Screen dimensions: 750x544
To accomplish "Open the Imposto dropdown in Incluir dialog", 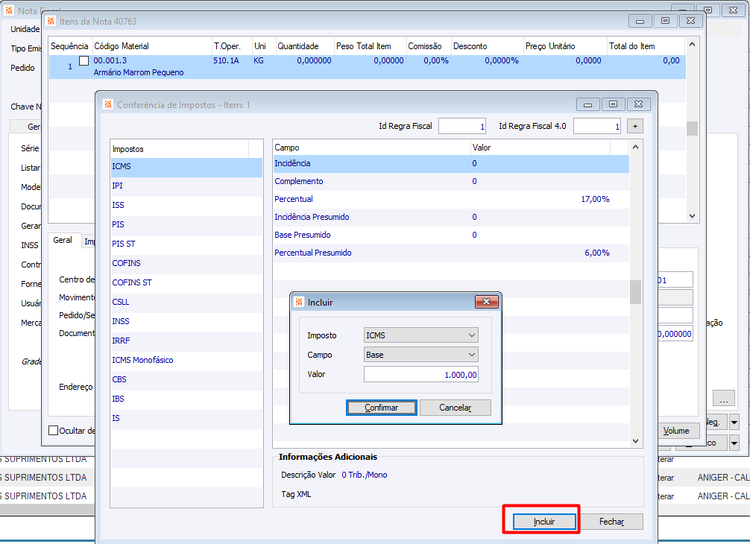I will 421,335.
